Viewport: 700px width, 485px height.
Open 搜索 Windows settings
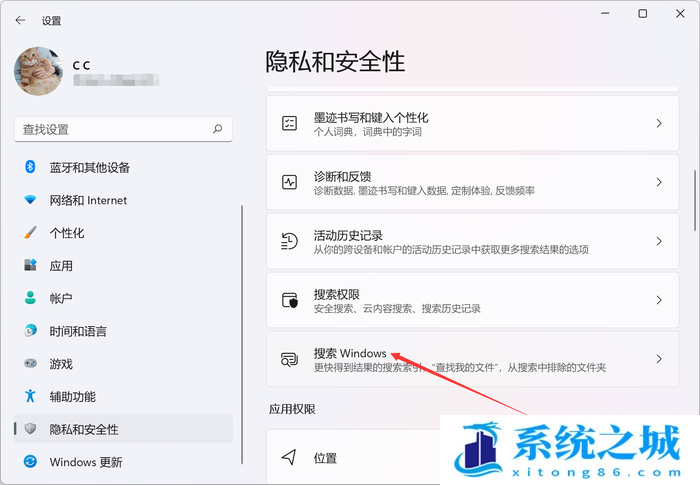pos(472,359)
